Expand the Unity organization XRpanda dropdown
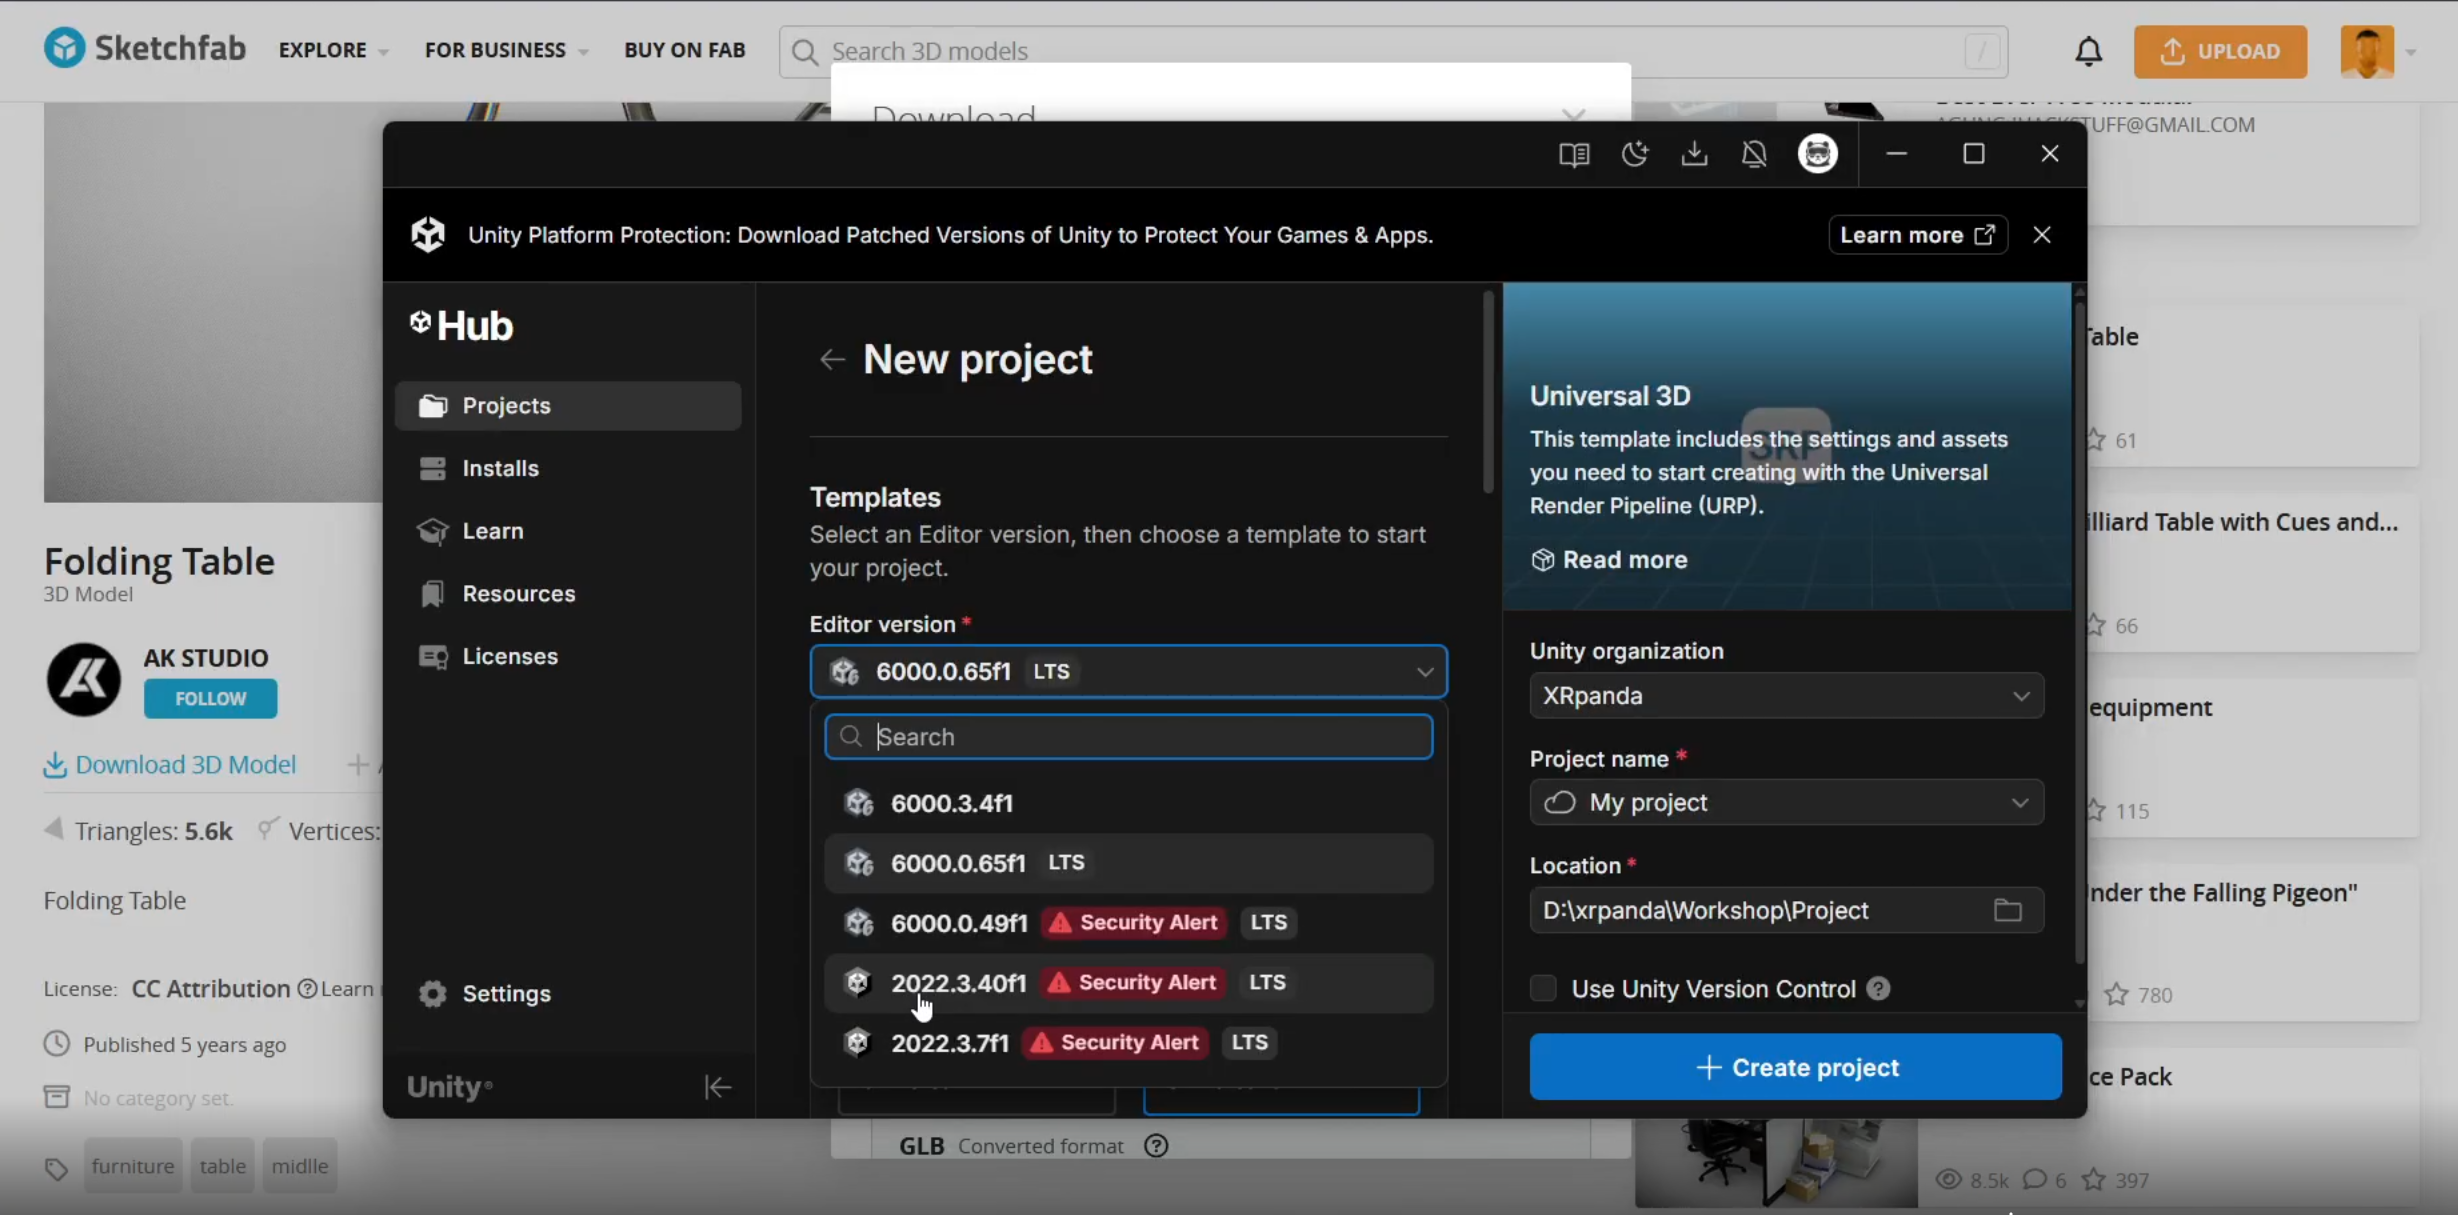The width and height of the screenshot is (2458, 1215). coord(1786,696)
